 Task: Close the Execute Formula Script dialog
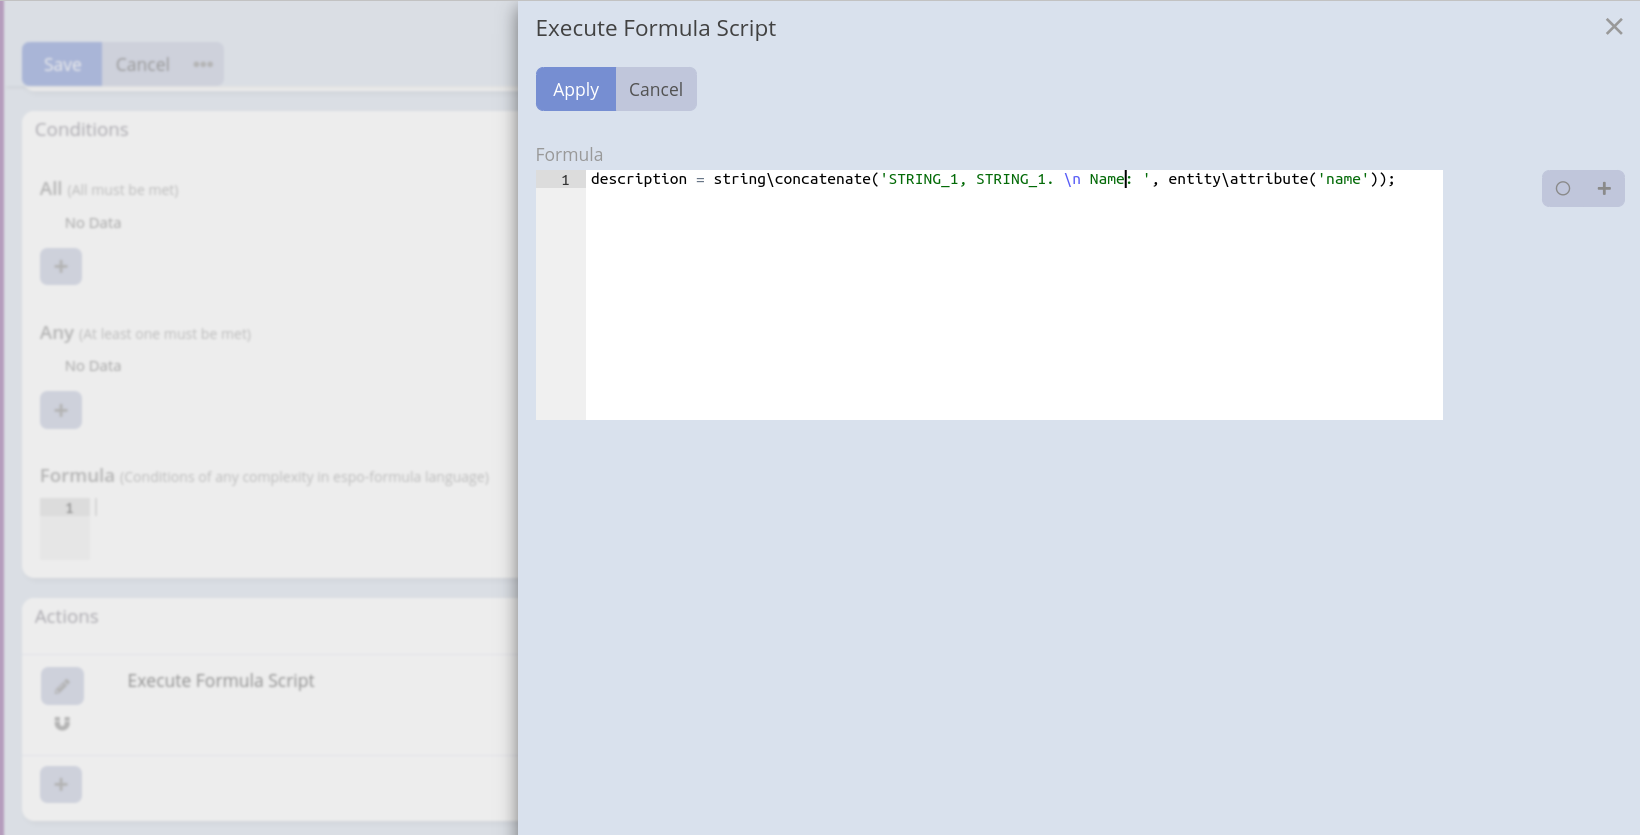1613,27
